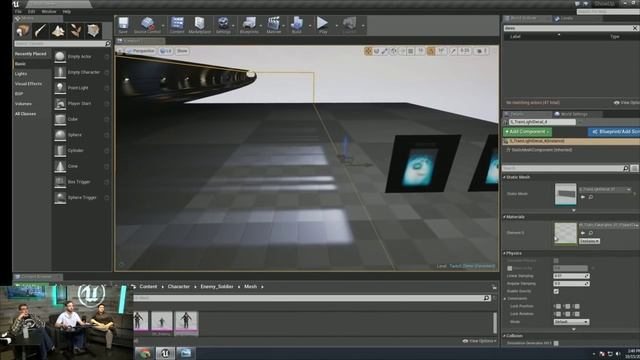640x360 pixels.
Task: Toggle Lock Rotation Z checkbox
Action: point(577,314)
